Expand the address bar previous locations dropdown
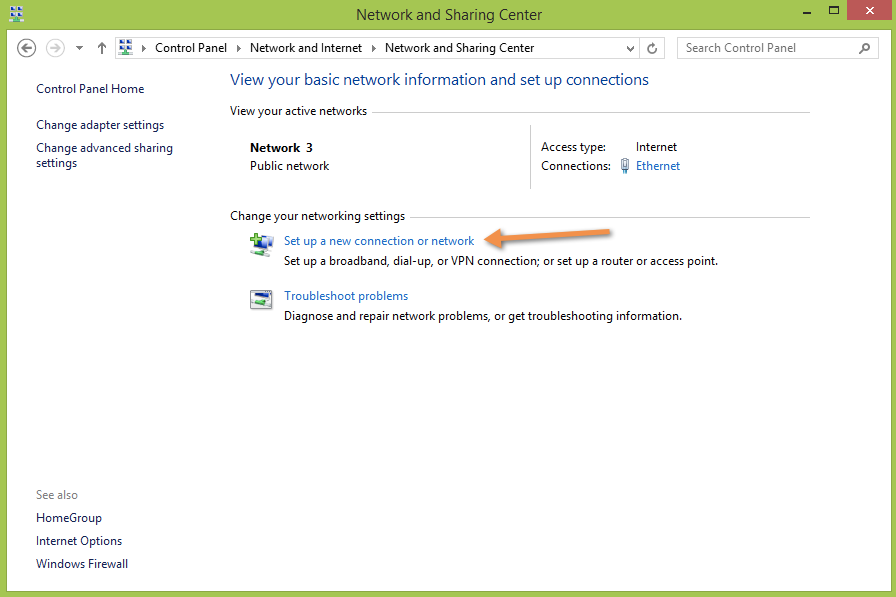This screenshot has height=597, width=896. (x=630, y=48)
